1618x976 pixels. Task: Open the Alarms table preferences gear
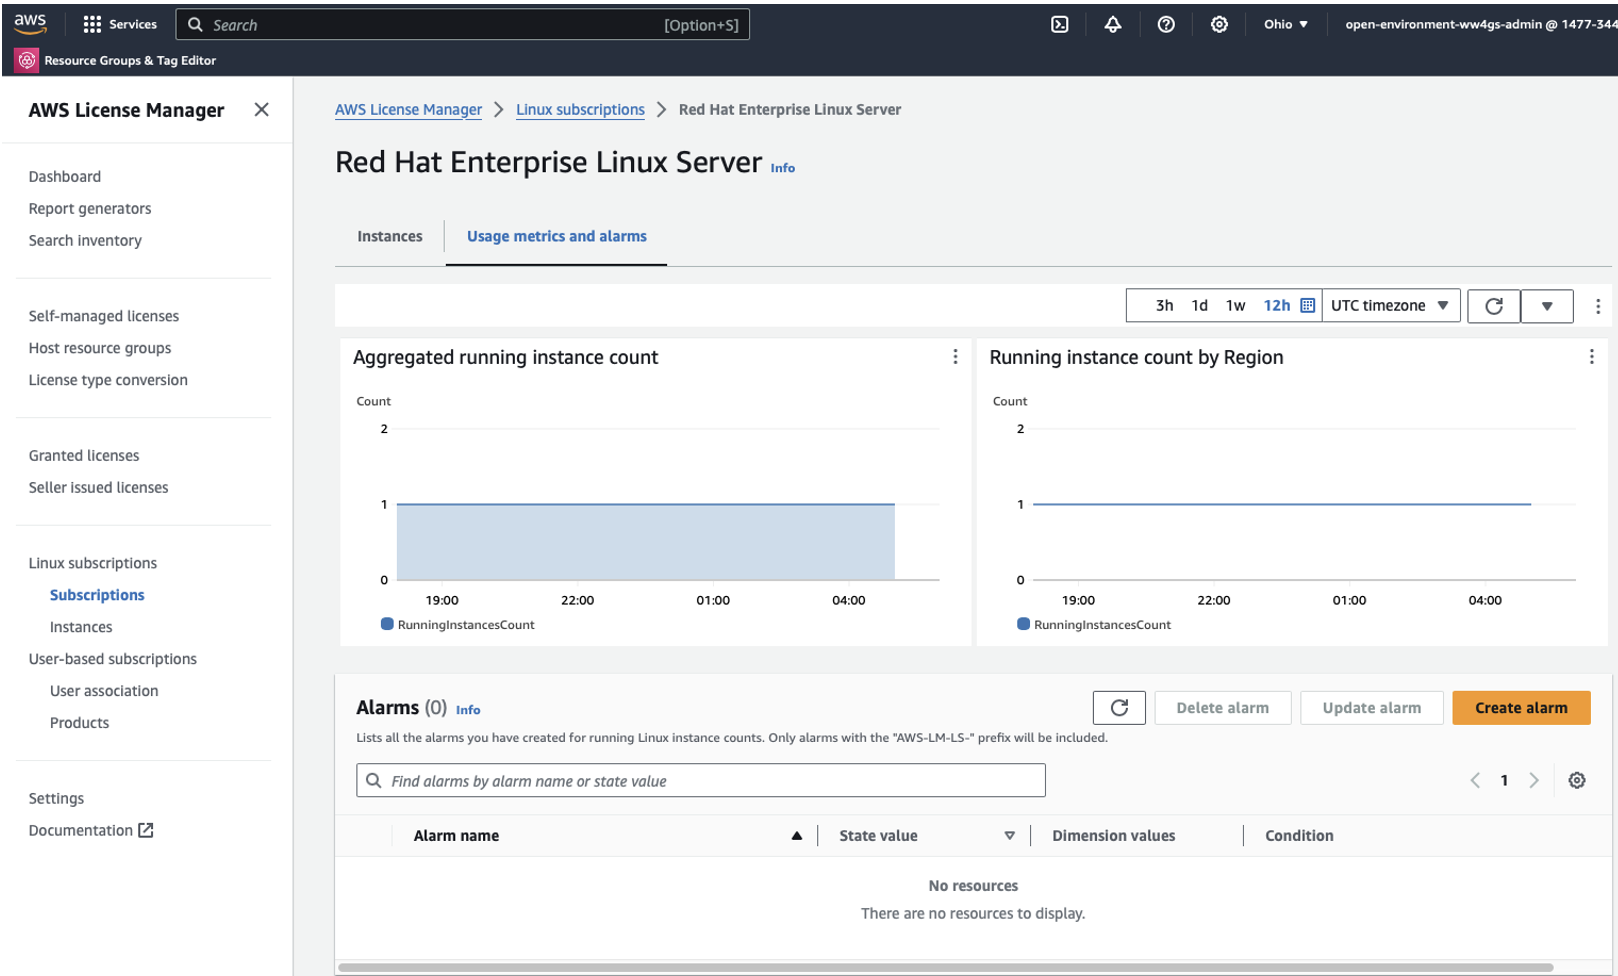(x=1577, y=780)
